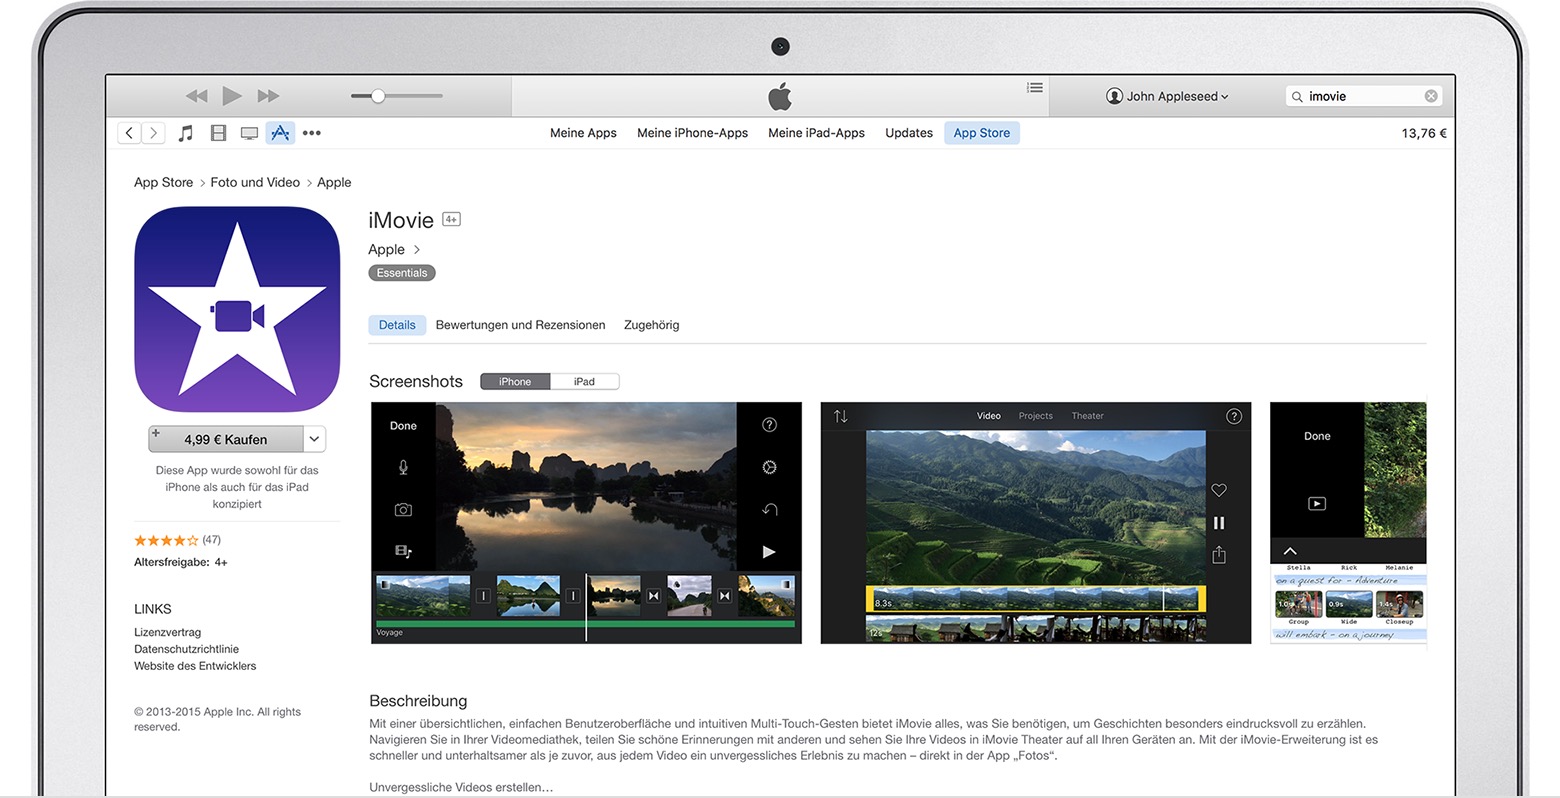The image size is (1560, 798).
Task: Click the up chevron in third screenshot
Action: point(1290,551)
